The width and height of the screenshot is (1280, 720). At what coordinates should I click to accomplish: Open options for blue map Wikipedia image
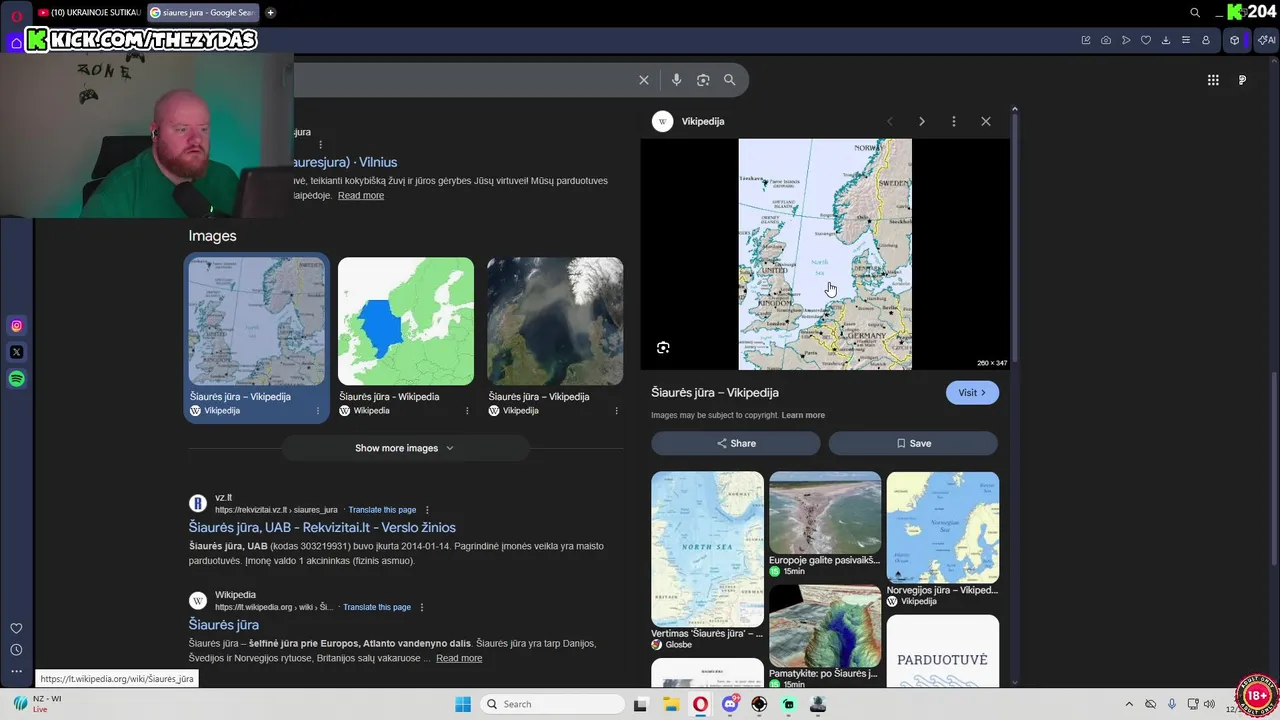pyautogui.click(x=467, y=411)
